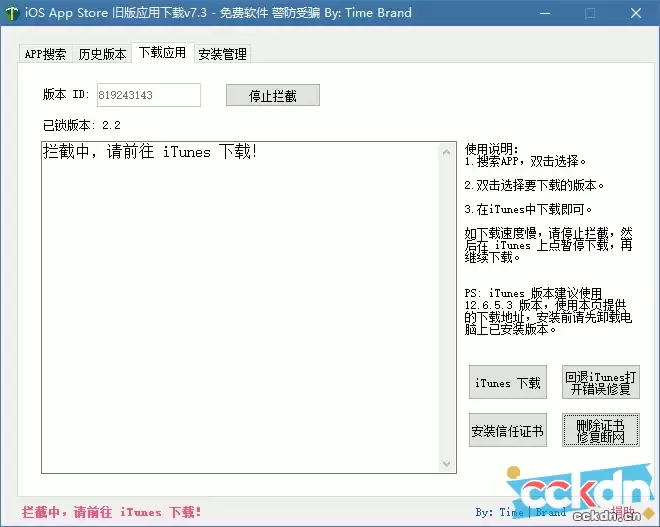The image size is (660, 527).
Task: Click the PS: iTunes 版本建议 note
Action: click(548, 311)
